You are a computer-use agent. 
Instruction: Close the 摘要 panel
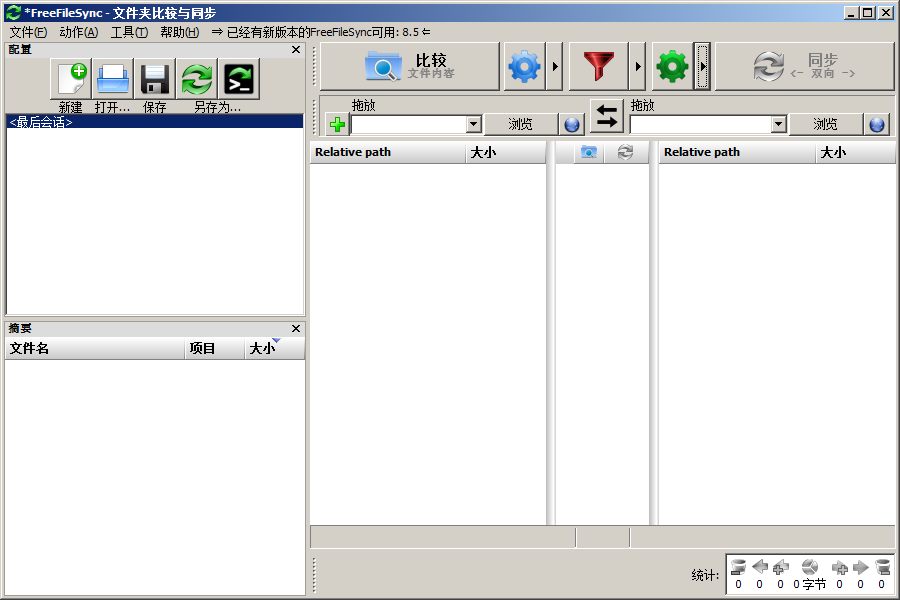(296, 328)
